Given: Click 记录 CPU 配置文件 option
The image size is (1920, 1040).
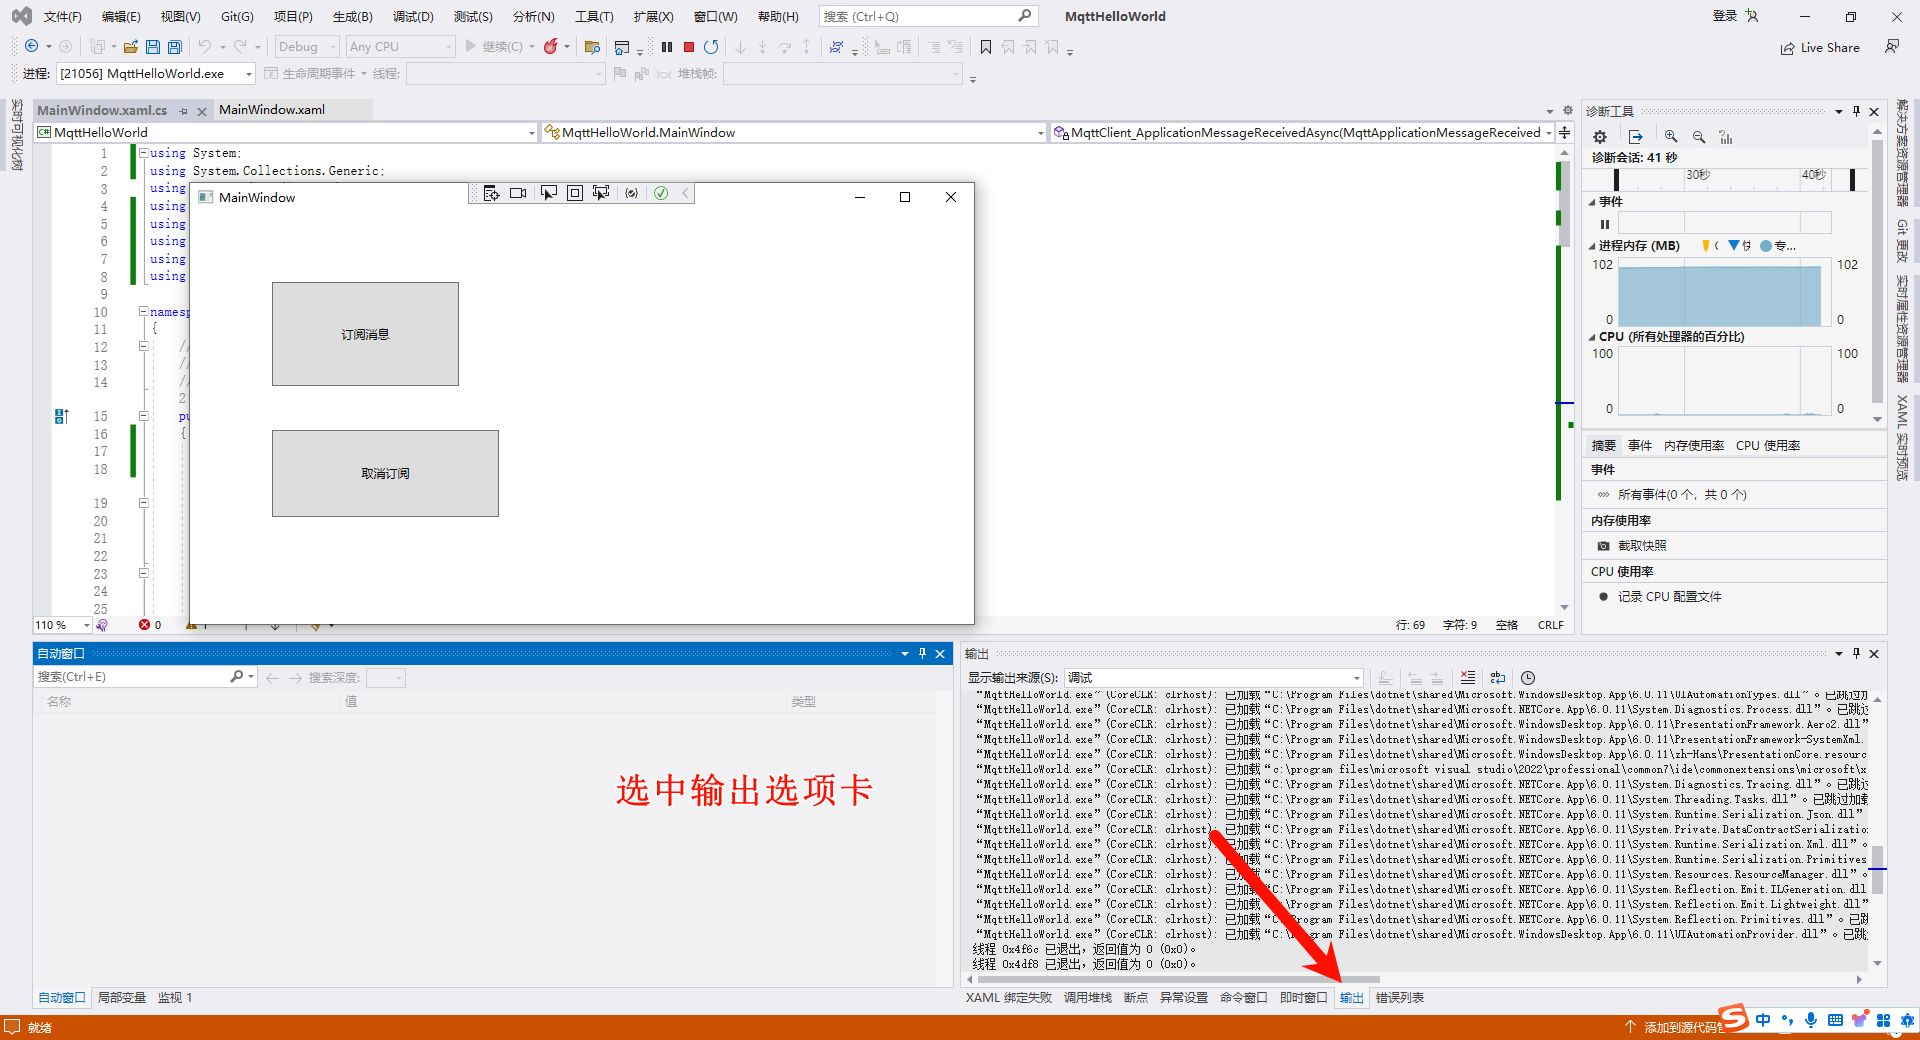Looking at the screenshot, I should 1669,596.
